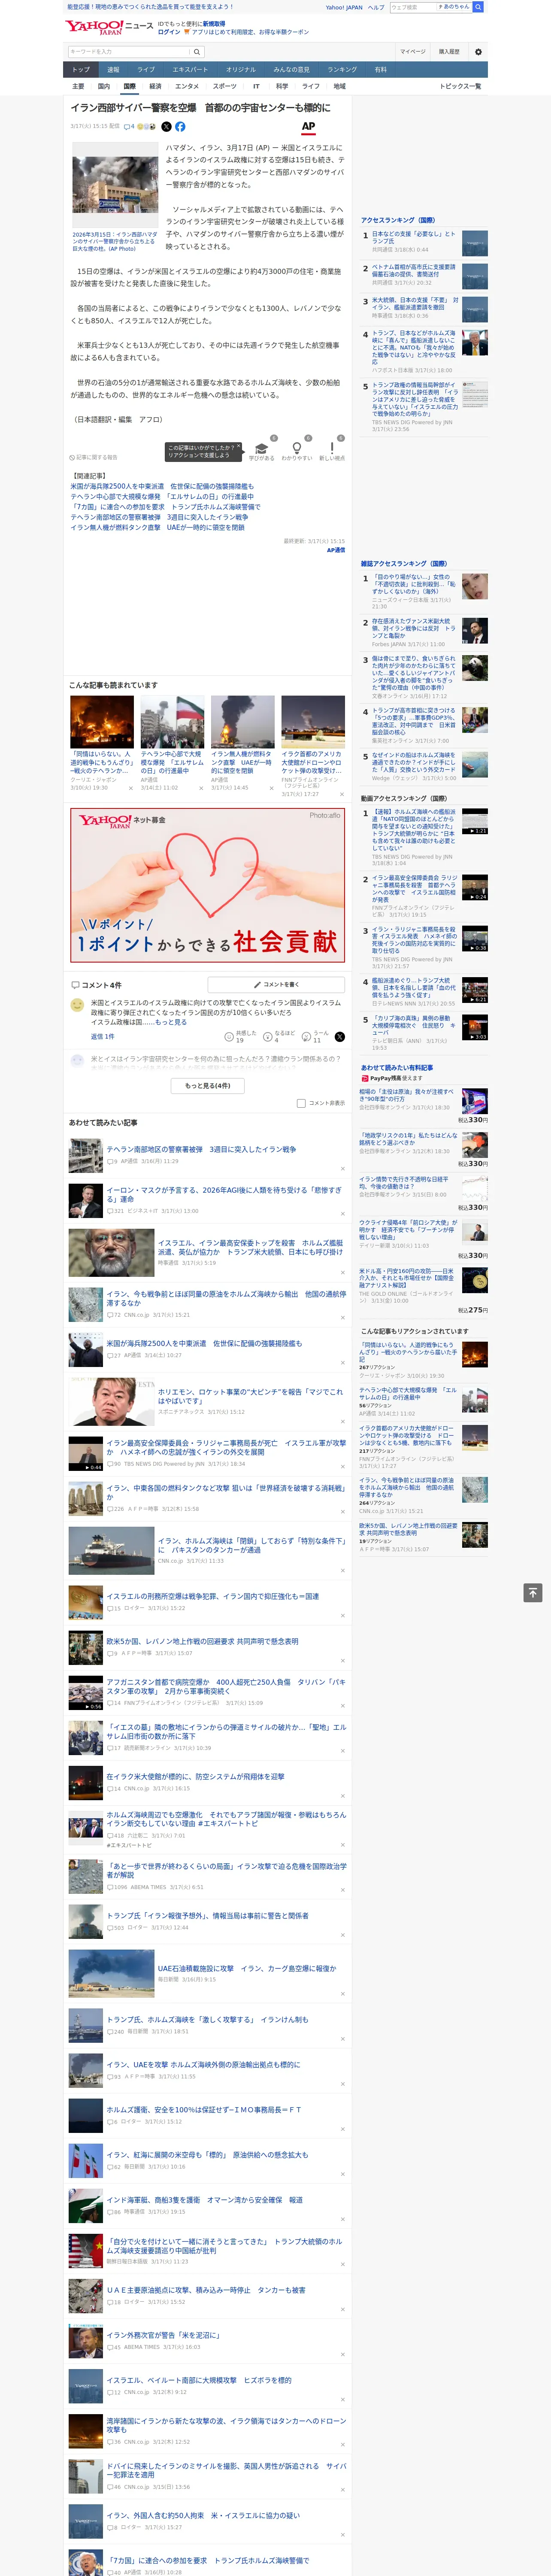Open the エンタメ category tab

coord(187,86)
